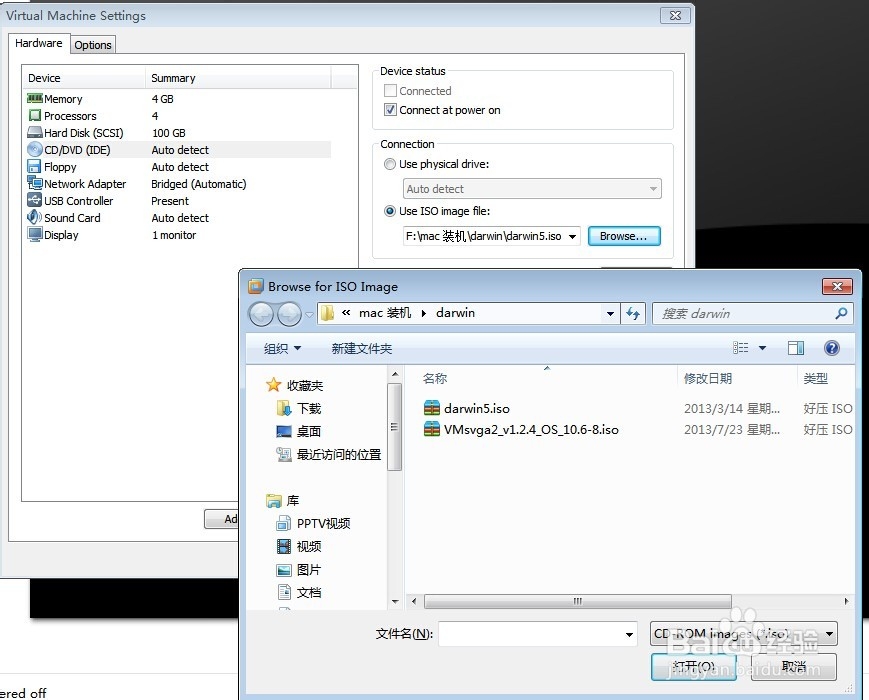
Task: Go forward in Browse for ISO dialog
Action: pyautogui.click(x=289, y=314)
